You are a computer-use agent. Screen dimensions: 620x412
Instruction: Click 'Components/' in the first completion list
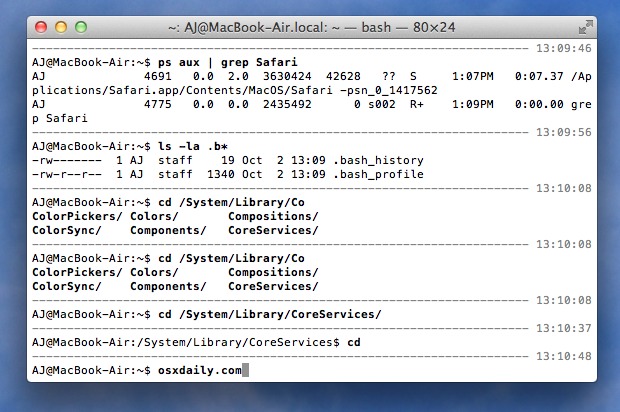[168, 230]
